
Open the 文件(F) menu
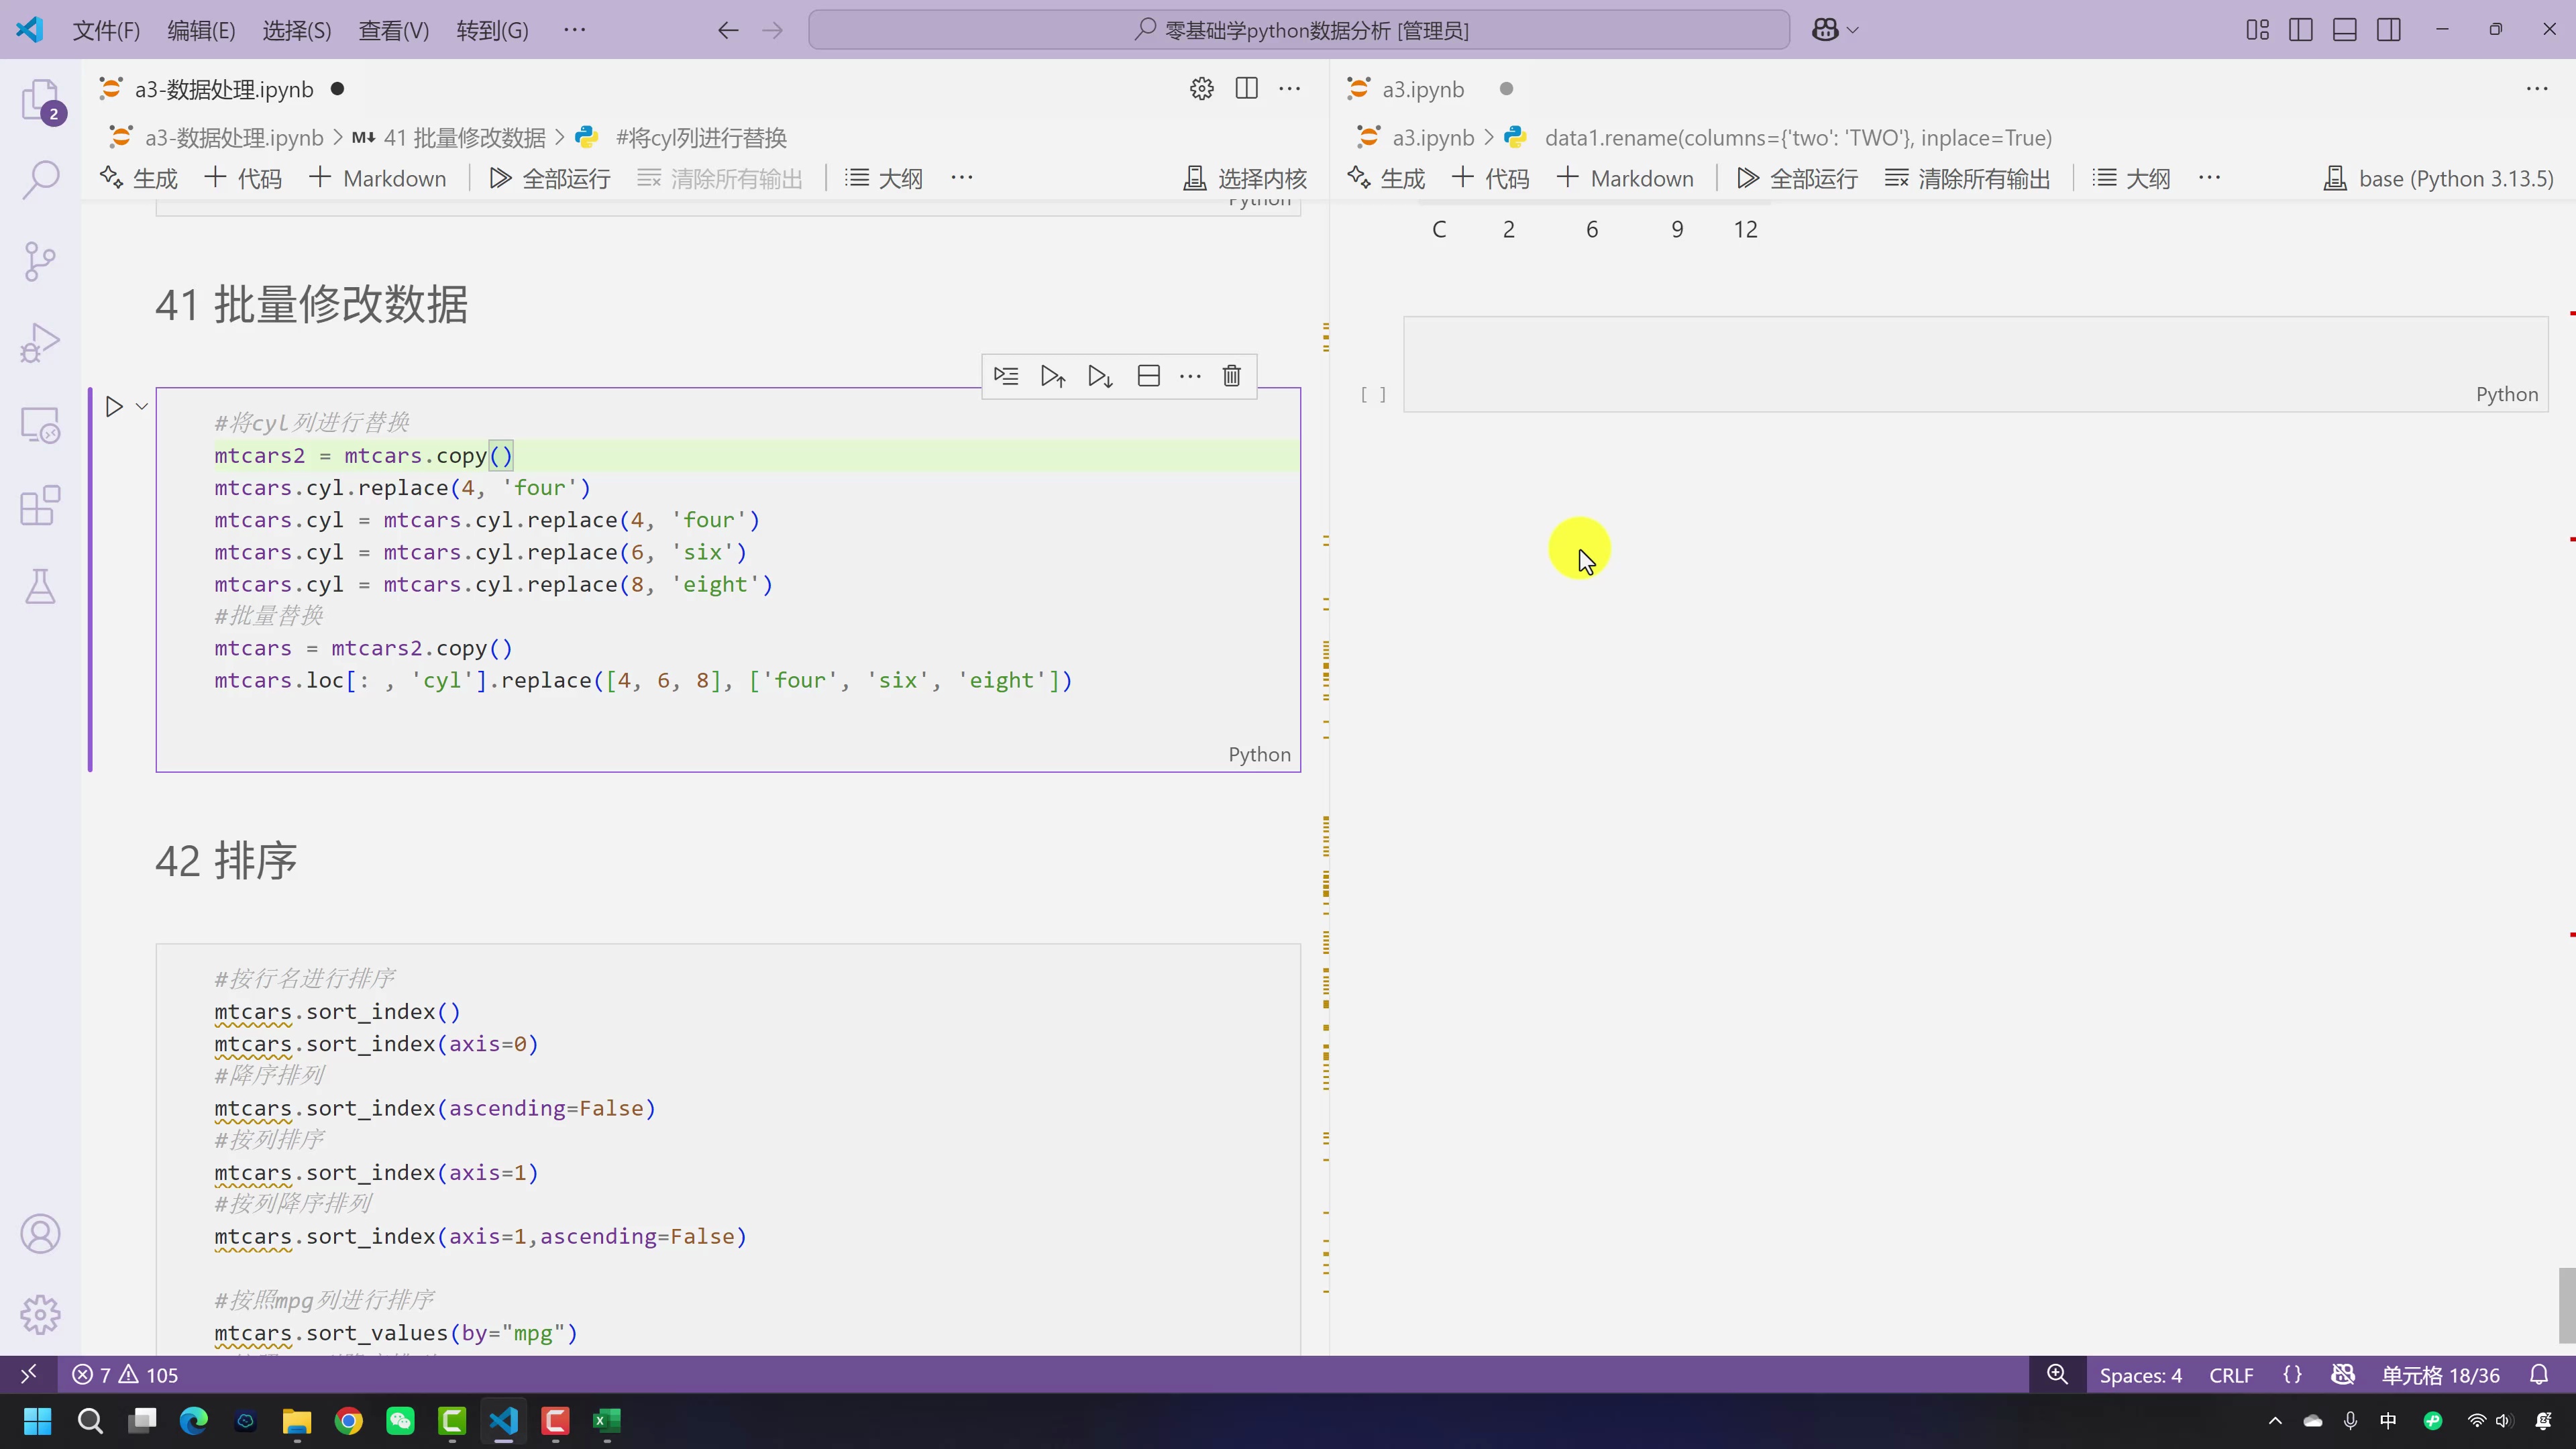[x=106, y=30]
